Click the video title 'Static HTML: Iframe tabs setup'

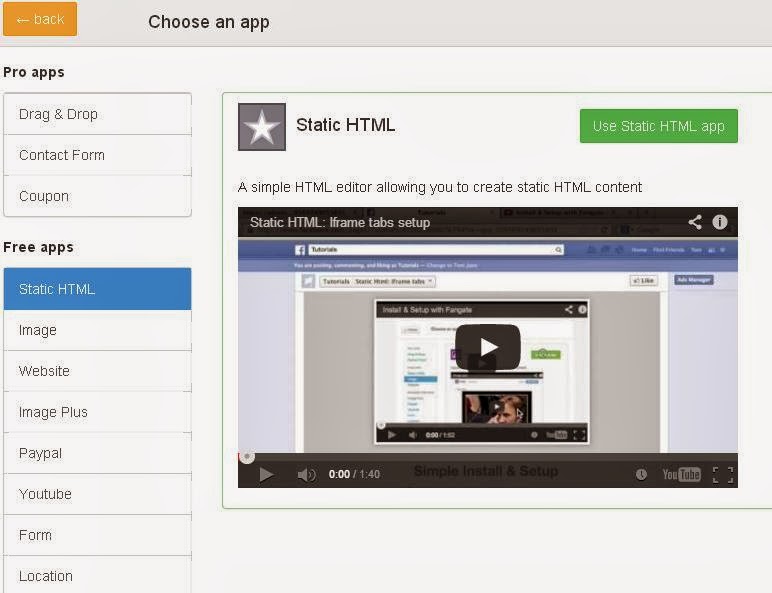(340, 222)
